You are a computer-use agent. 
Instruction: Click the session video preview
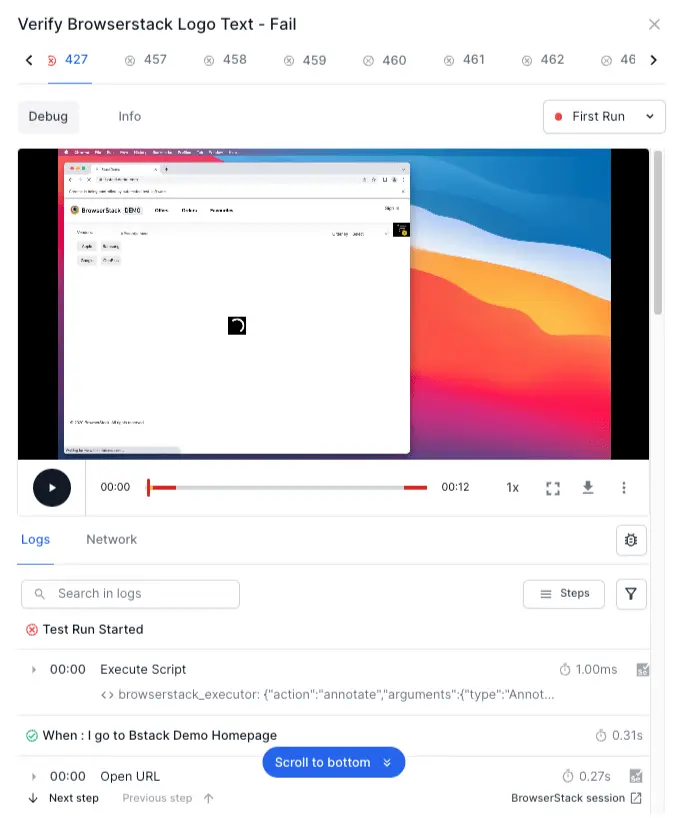[x=333, y=304]
